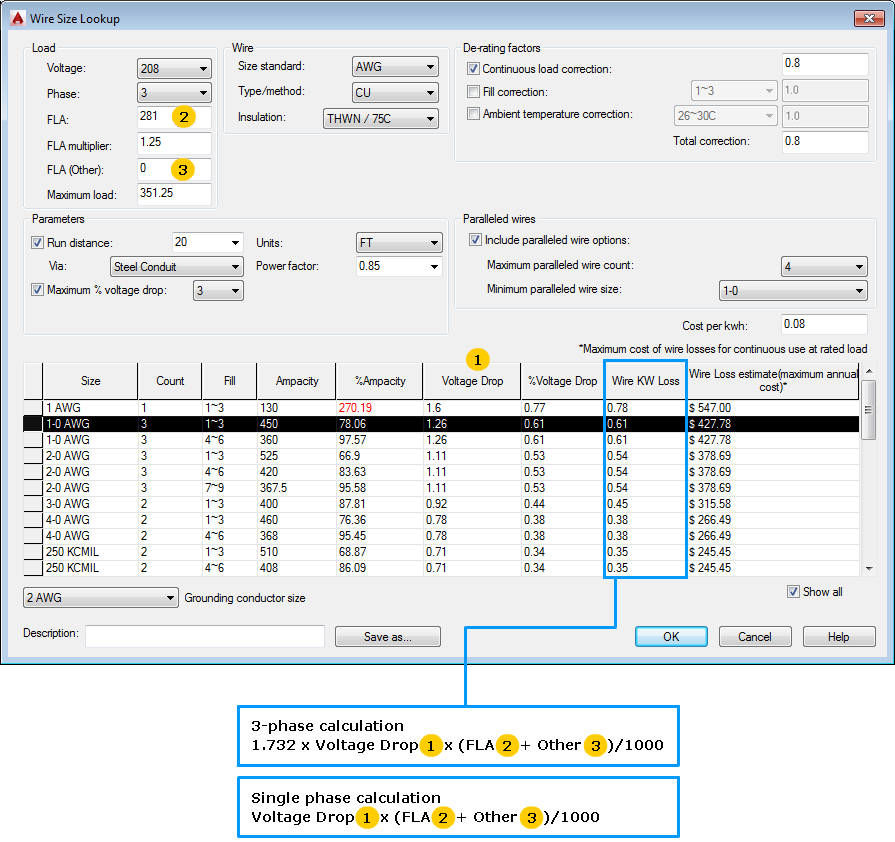
Task: Click the FLA (Other) input field
Action: point(174,168)
